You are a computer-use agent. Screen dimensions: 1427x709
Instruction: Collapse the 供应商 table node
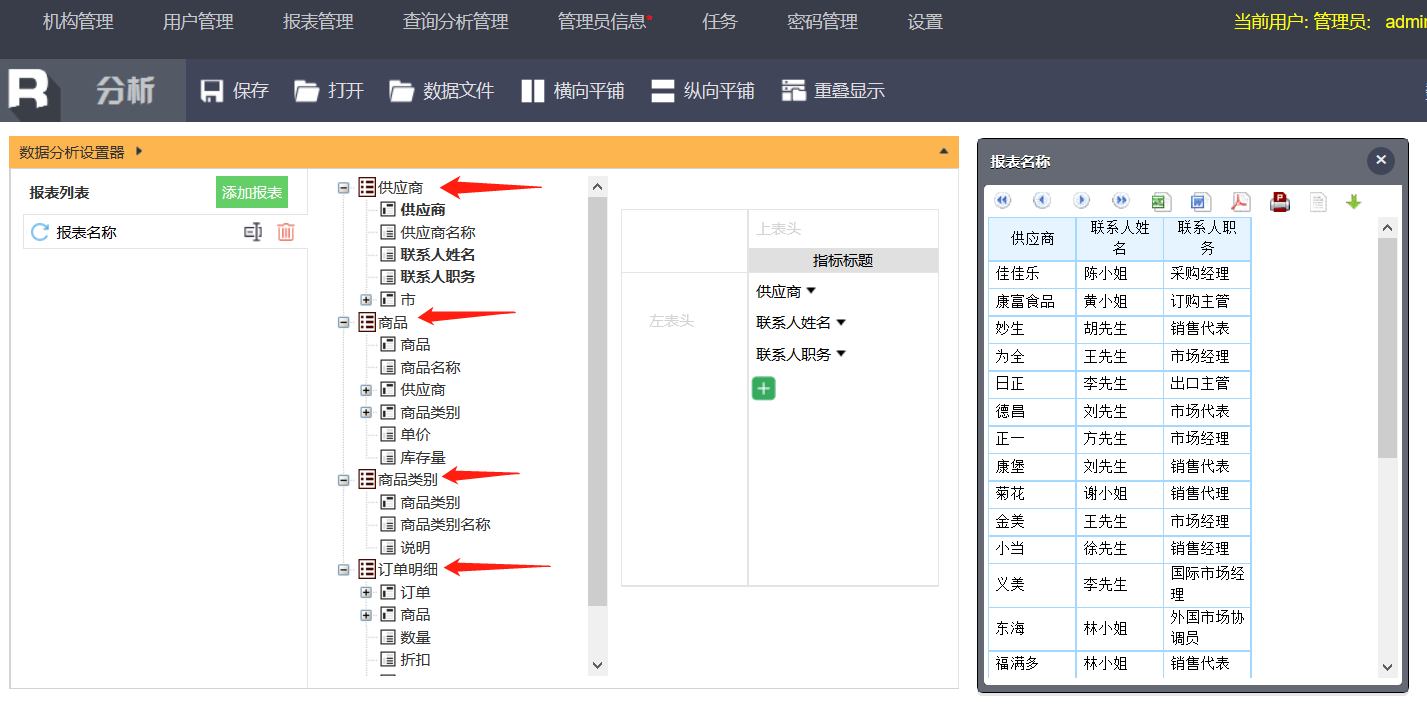coord(344,187)
